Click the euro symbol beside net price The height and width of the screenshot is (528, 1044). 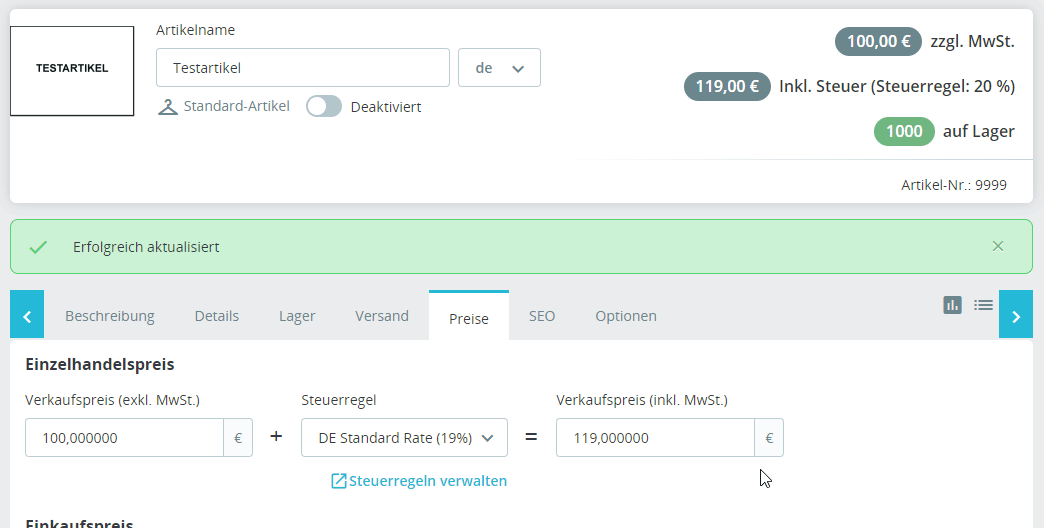tap(238, 437)
